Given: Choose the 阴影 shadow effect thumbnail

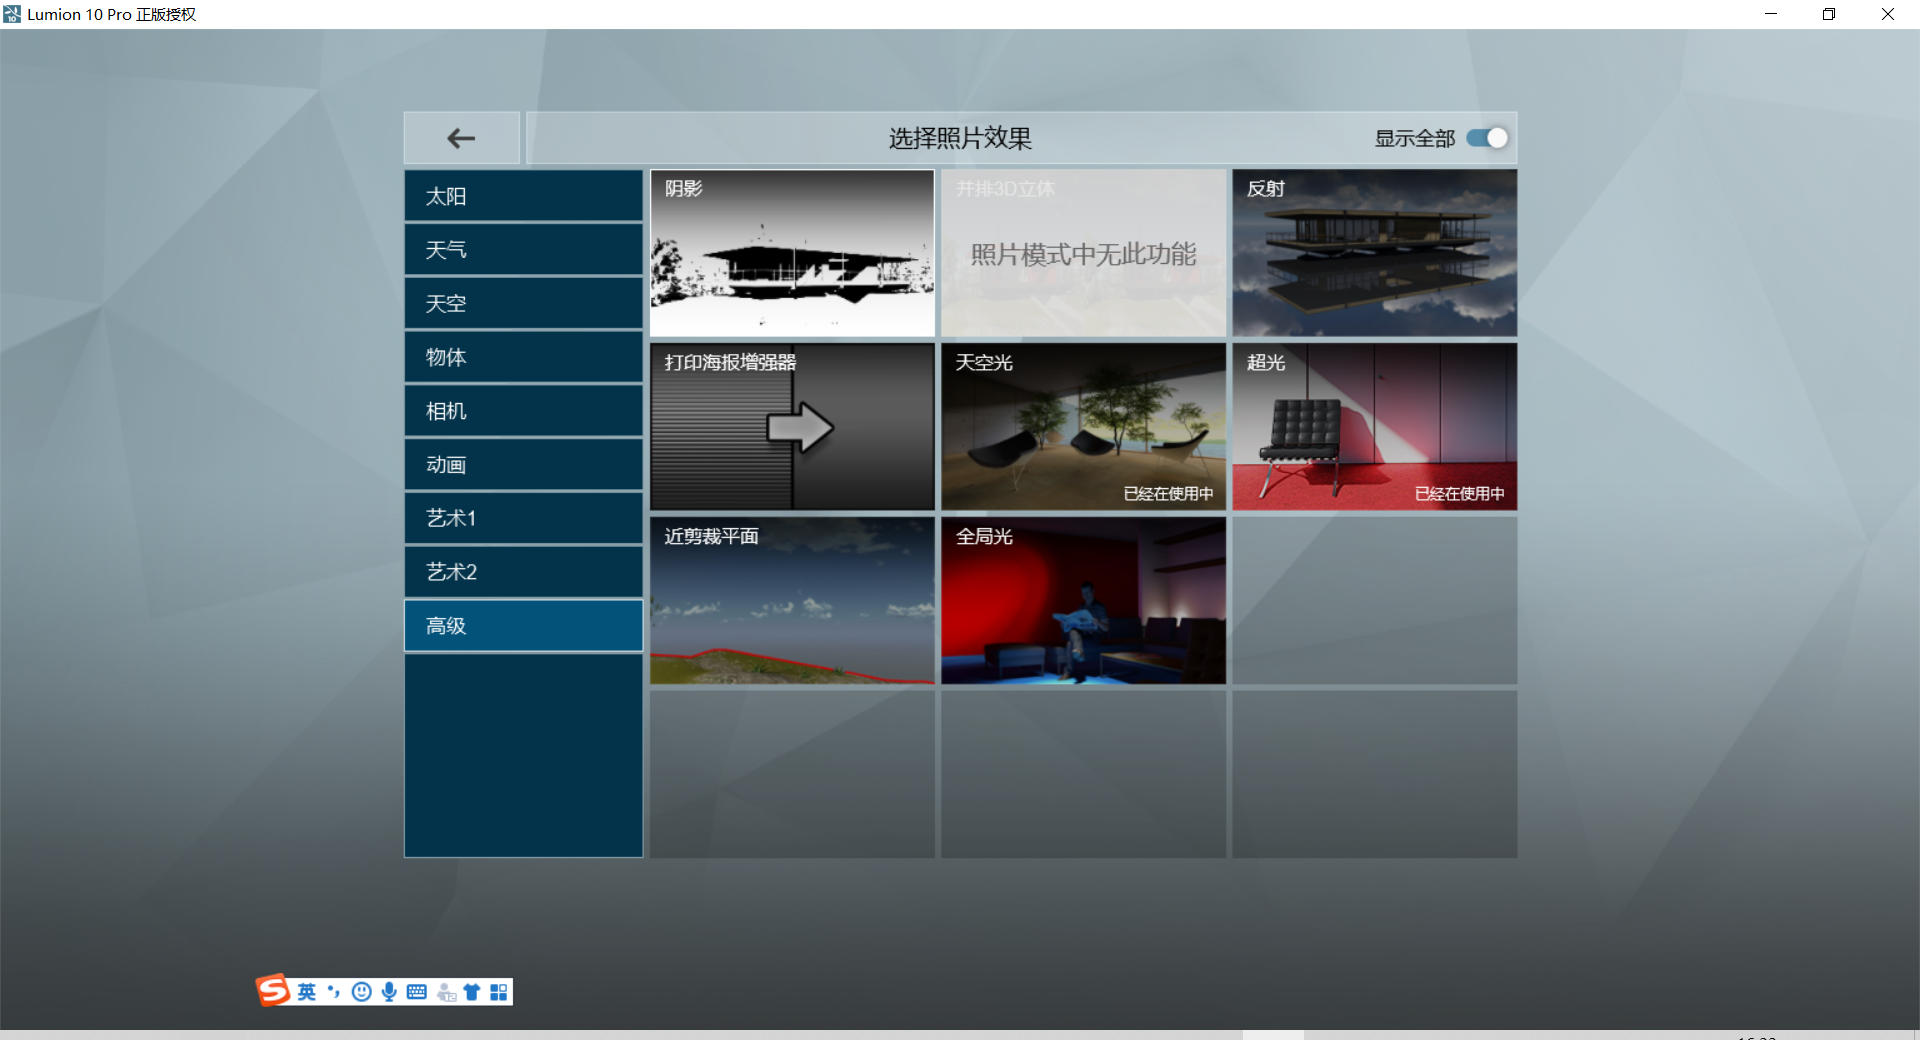Looking at the screenshot, I should 792,253.
